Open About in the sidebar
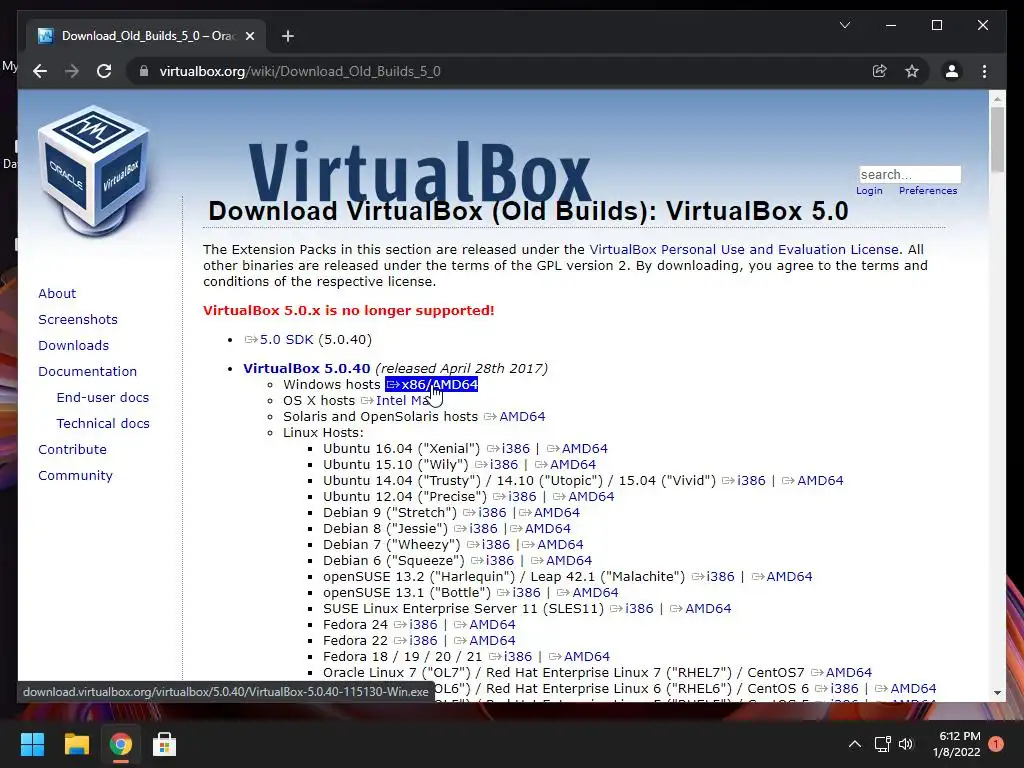The width and height of the screenshot is (1024, 768). (57, 293)
